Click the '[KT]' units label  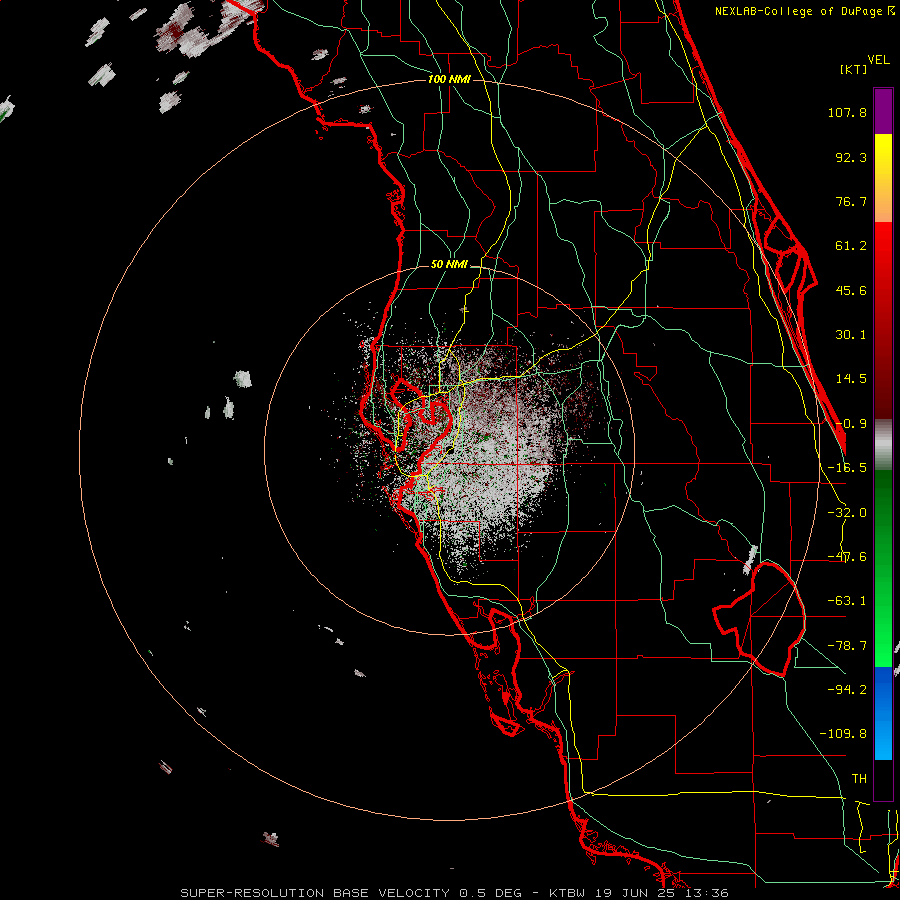[854, 69]
